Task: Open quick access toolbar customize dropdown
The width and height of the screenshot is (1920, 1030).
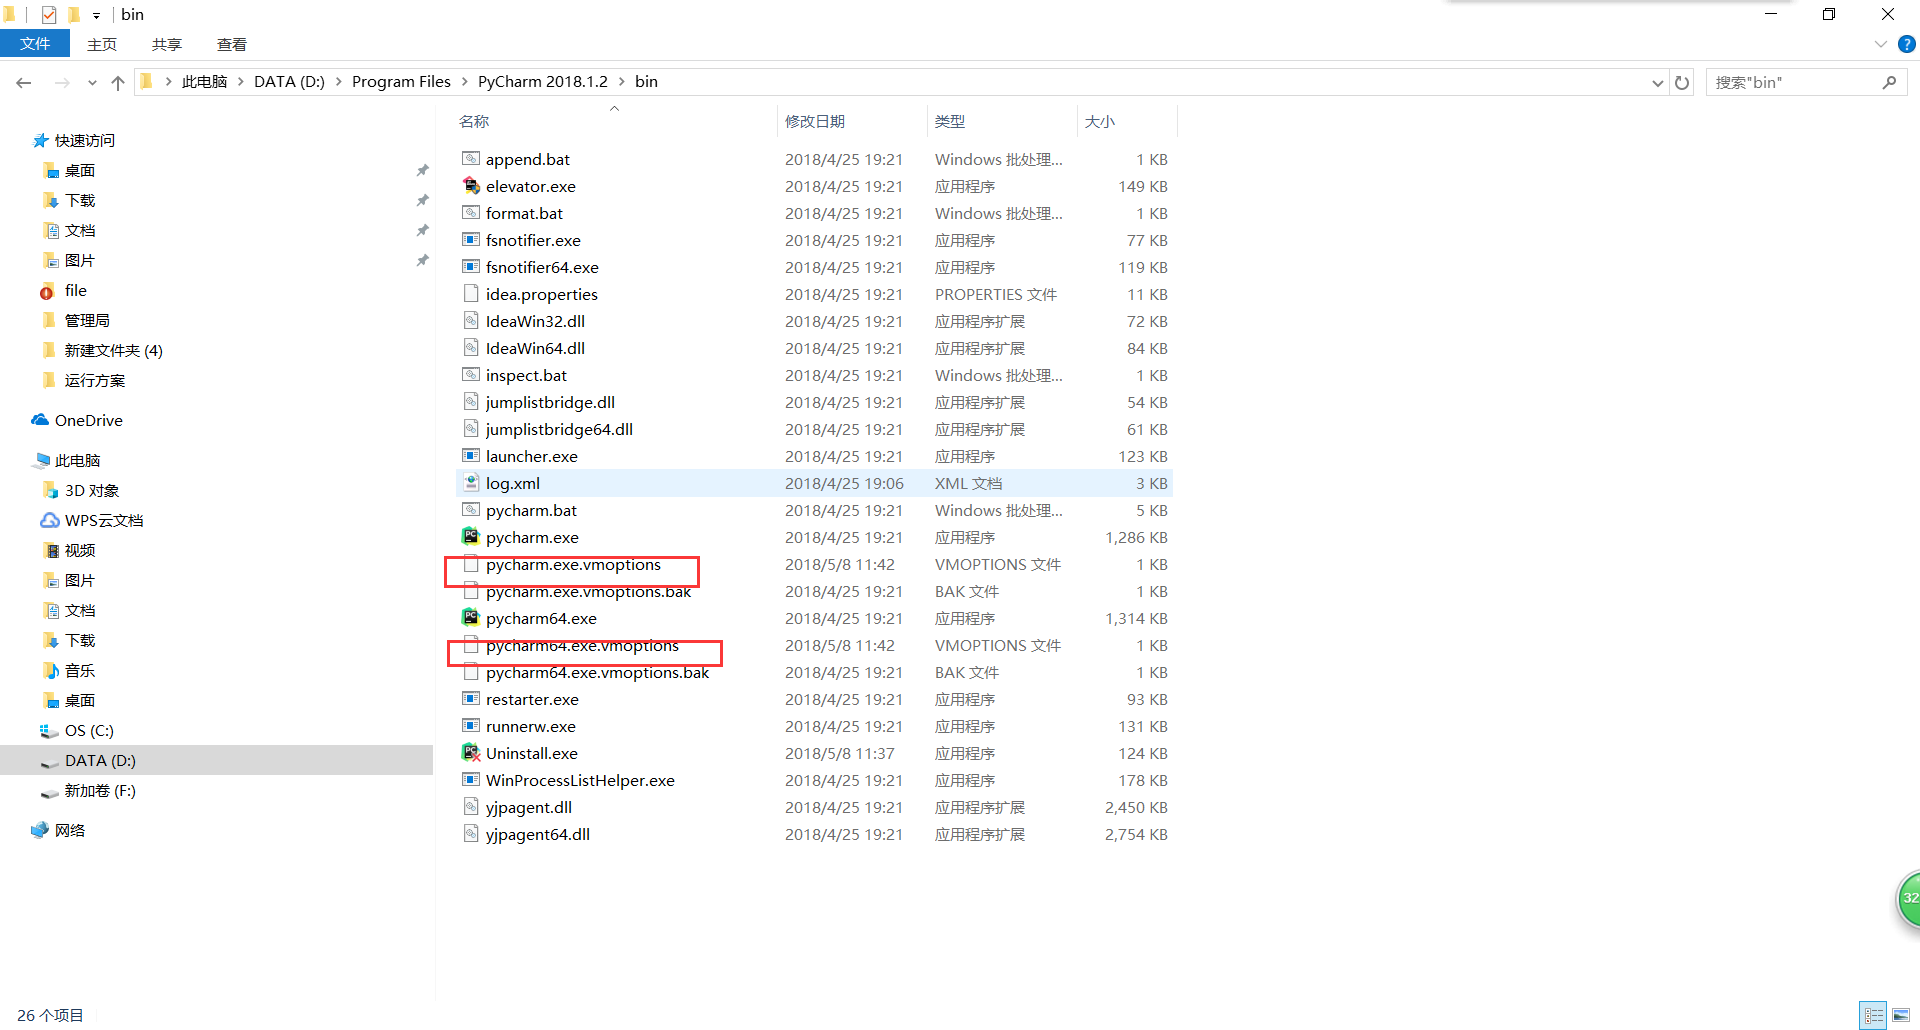Action: 96,15
